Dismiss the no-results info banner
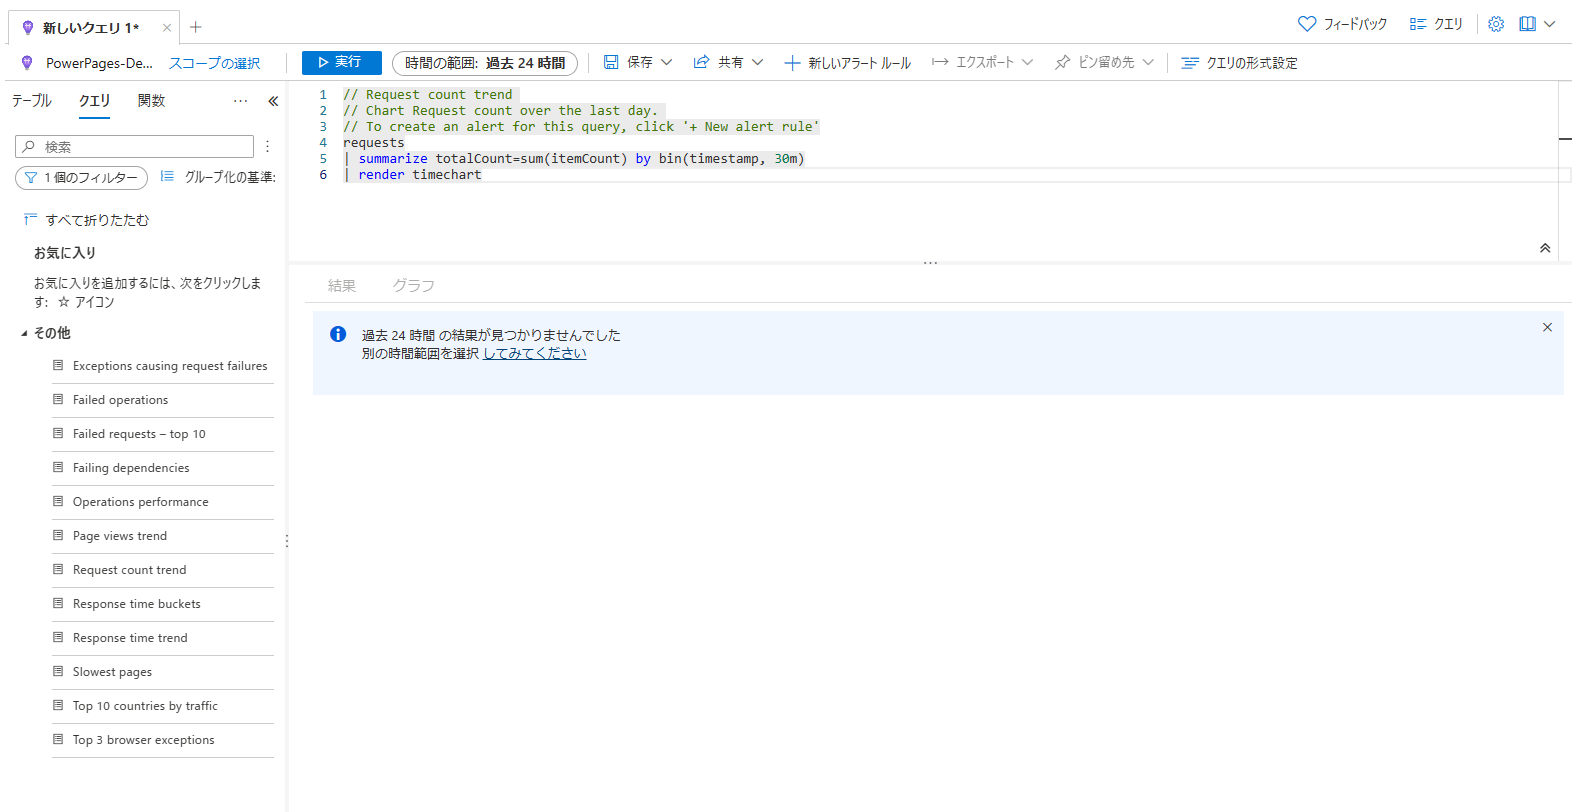Viewport: 1576px width, 812px height. tap(1547, 327)
